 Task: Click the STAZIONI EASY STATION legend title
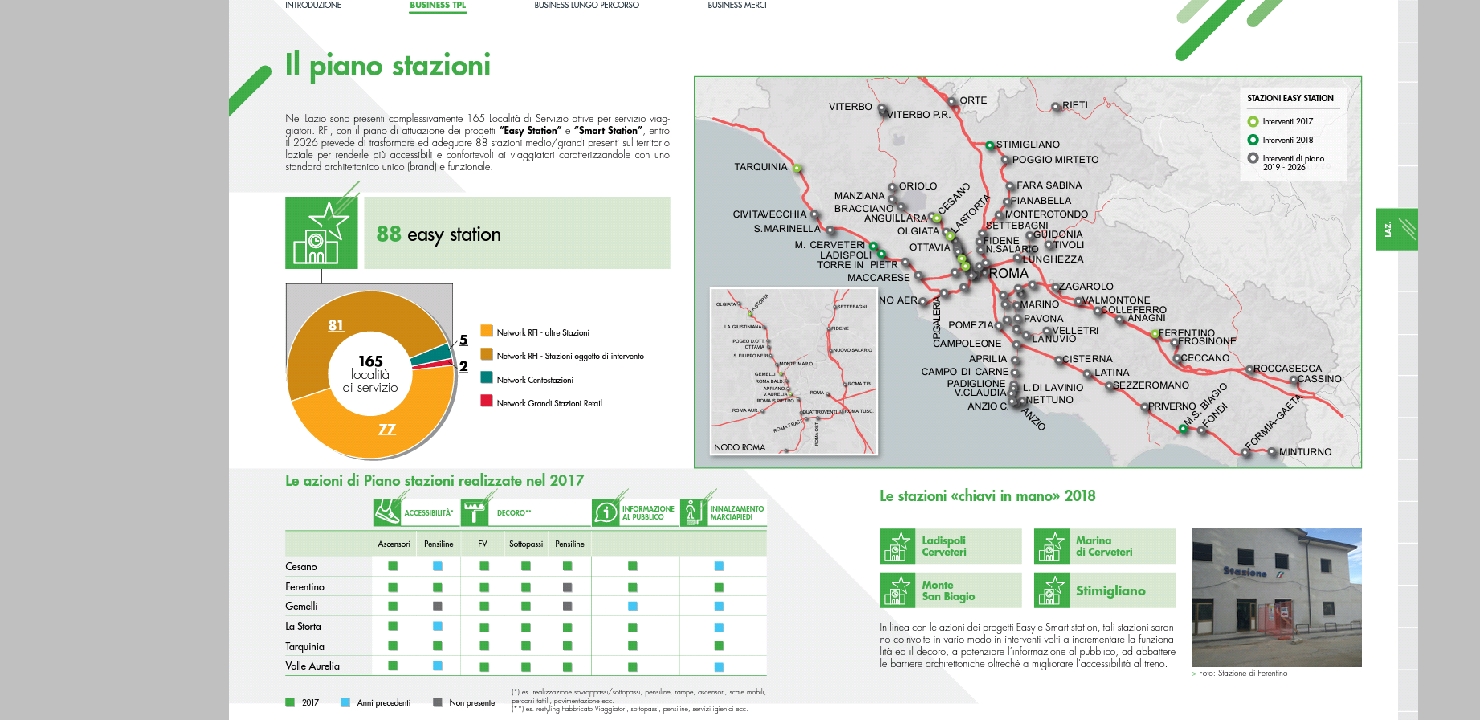1290,98
